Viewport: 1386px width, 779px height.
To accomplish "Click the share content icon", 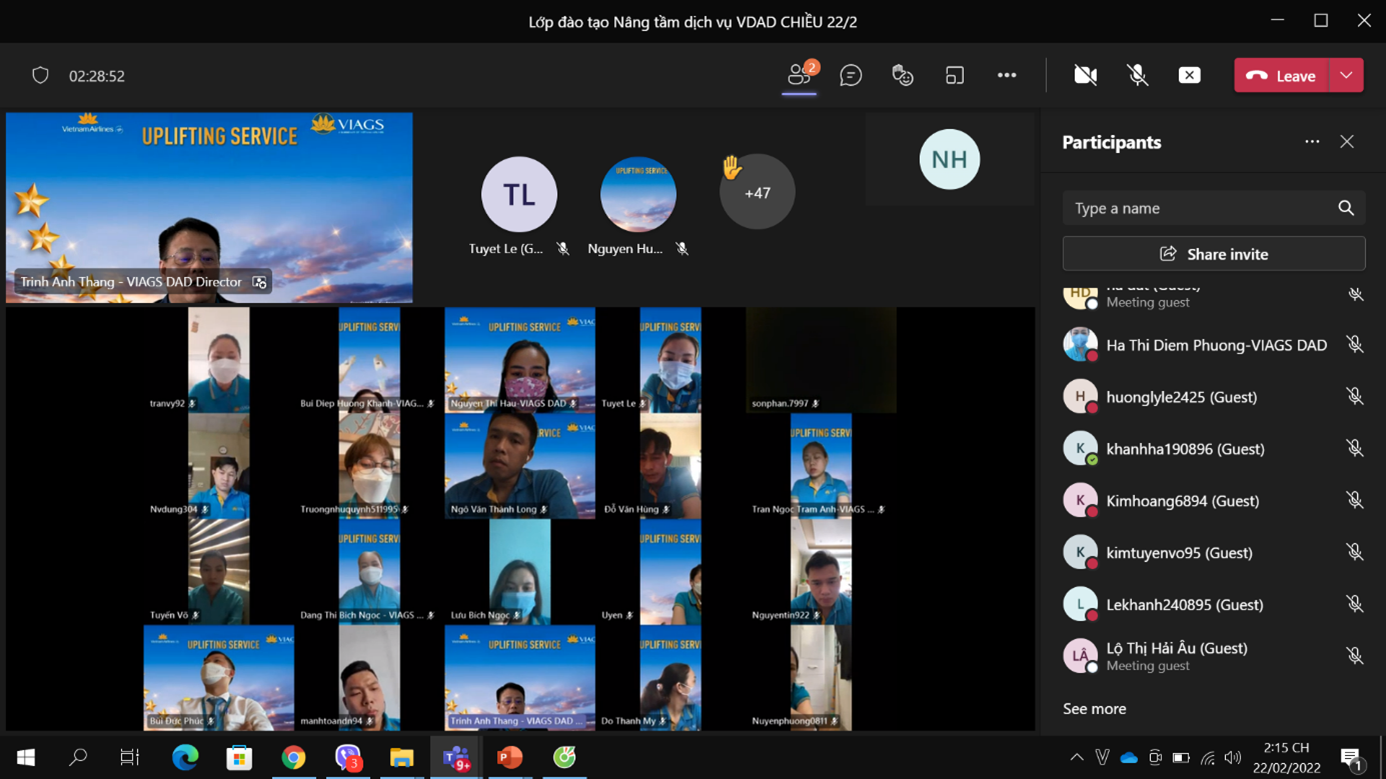I will [x=1189, y=75].
